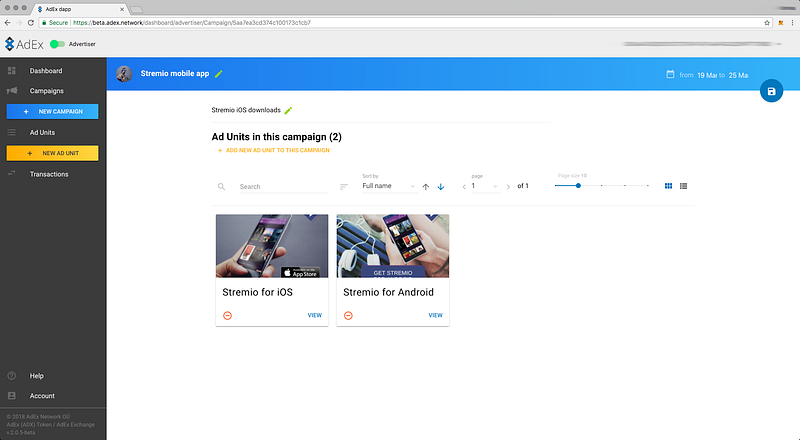Reload the page in browser
The image size is (800, 440).
tap(31, 22)
